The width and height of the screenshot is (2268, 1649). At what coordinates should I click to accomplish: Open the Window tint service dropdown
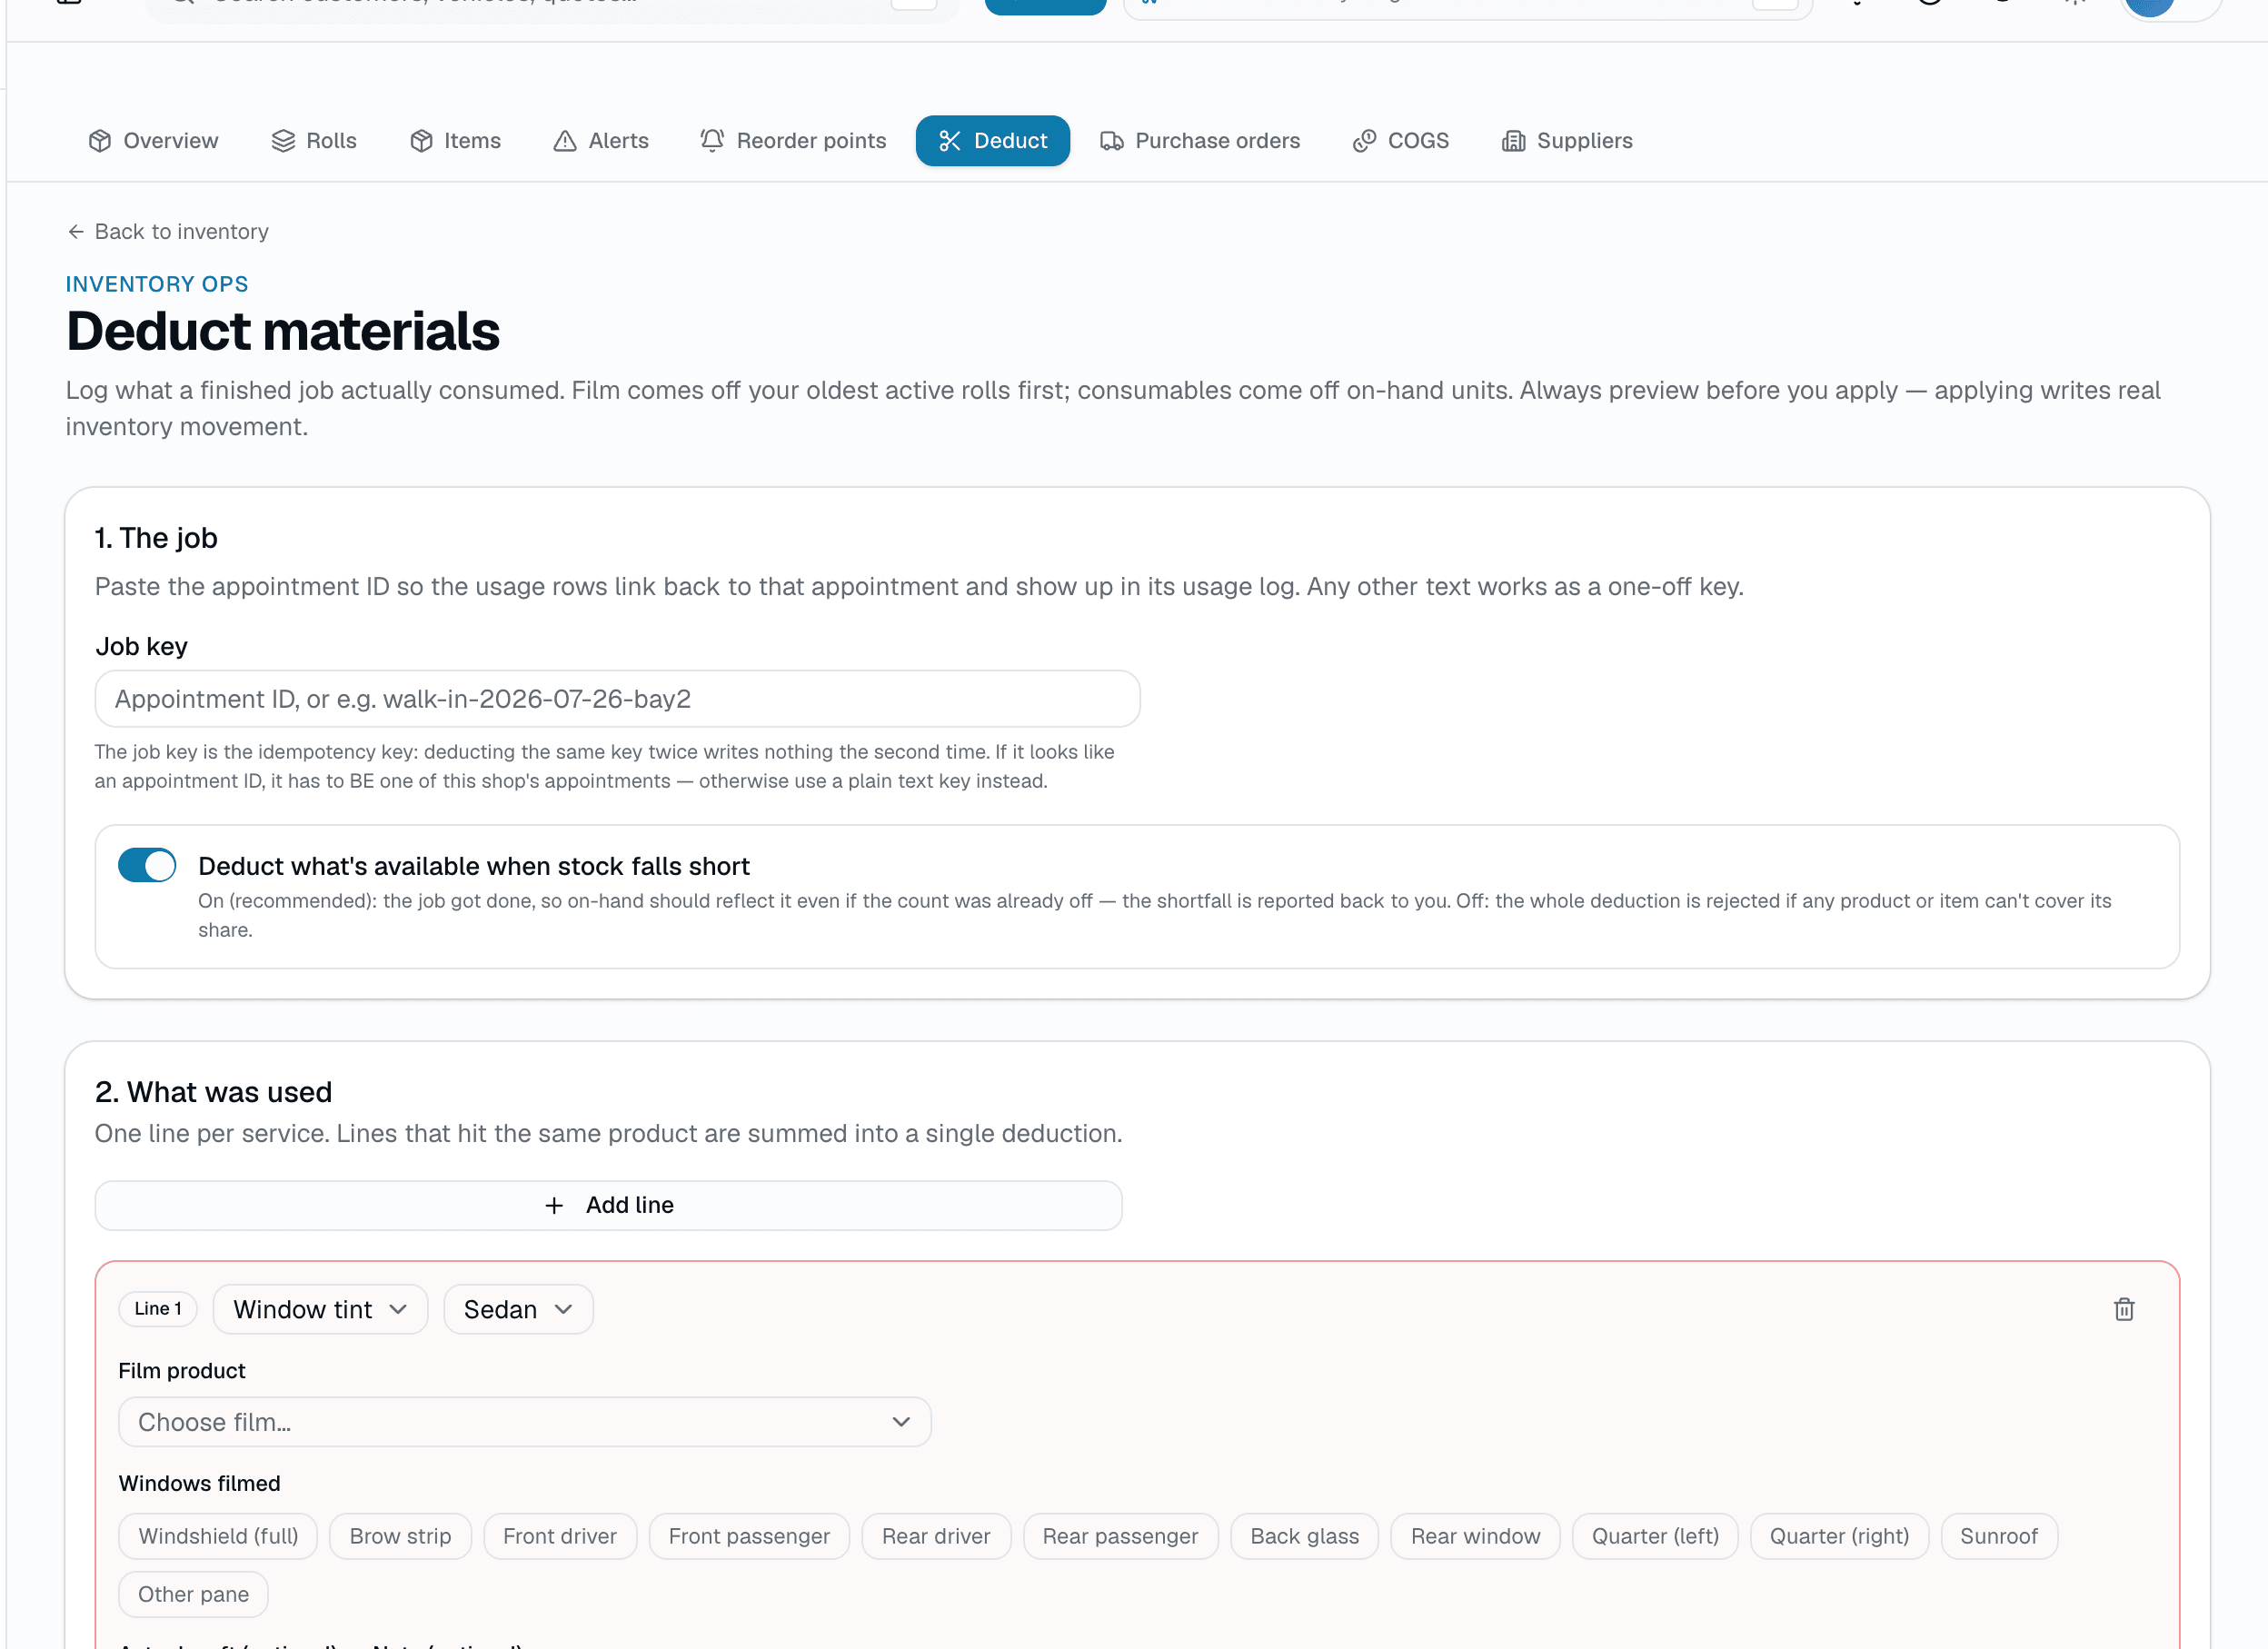tap(320, 1309)
